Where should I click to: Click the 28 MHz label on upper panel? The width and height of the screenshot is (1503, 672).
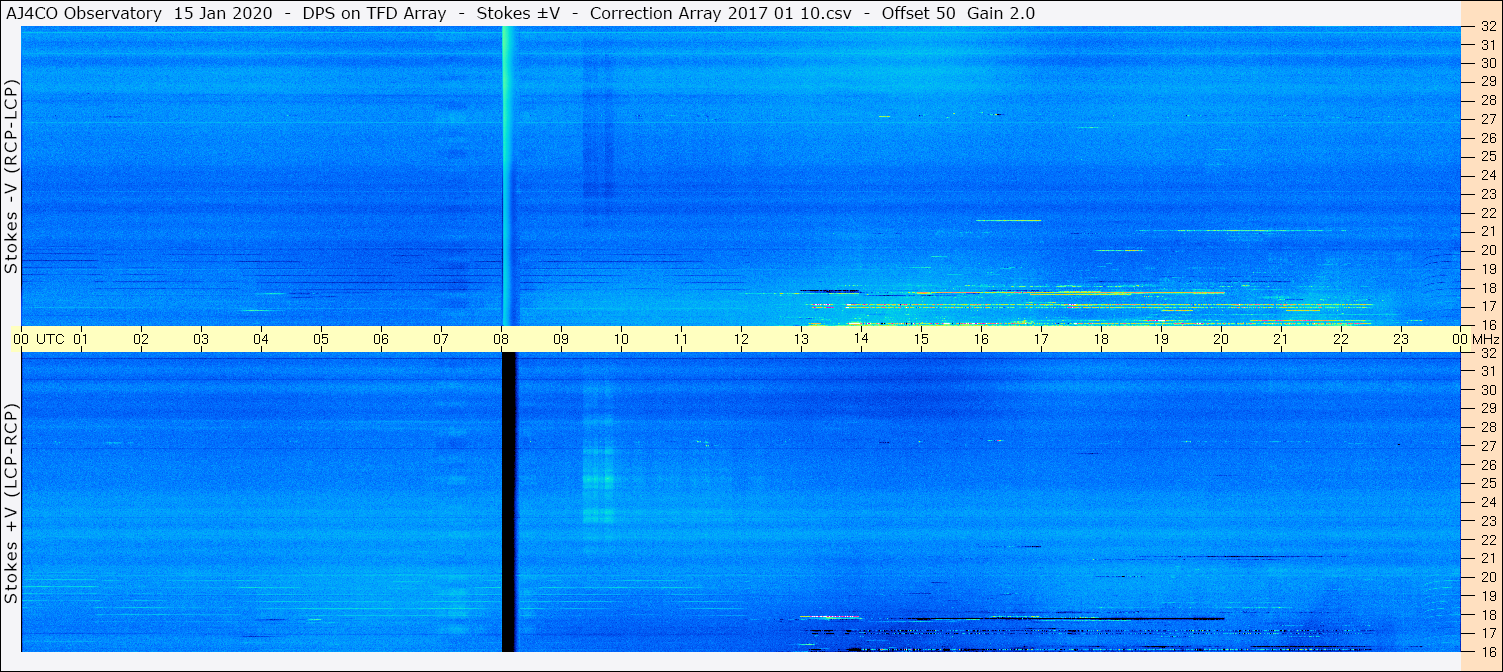point(1488,100)
